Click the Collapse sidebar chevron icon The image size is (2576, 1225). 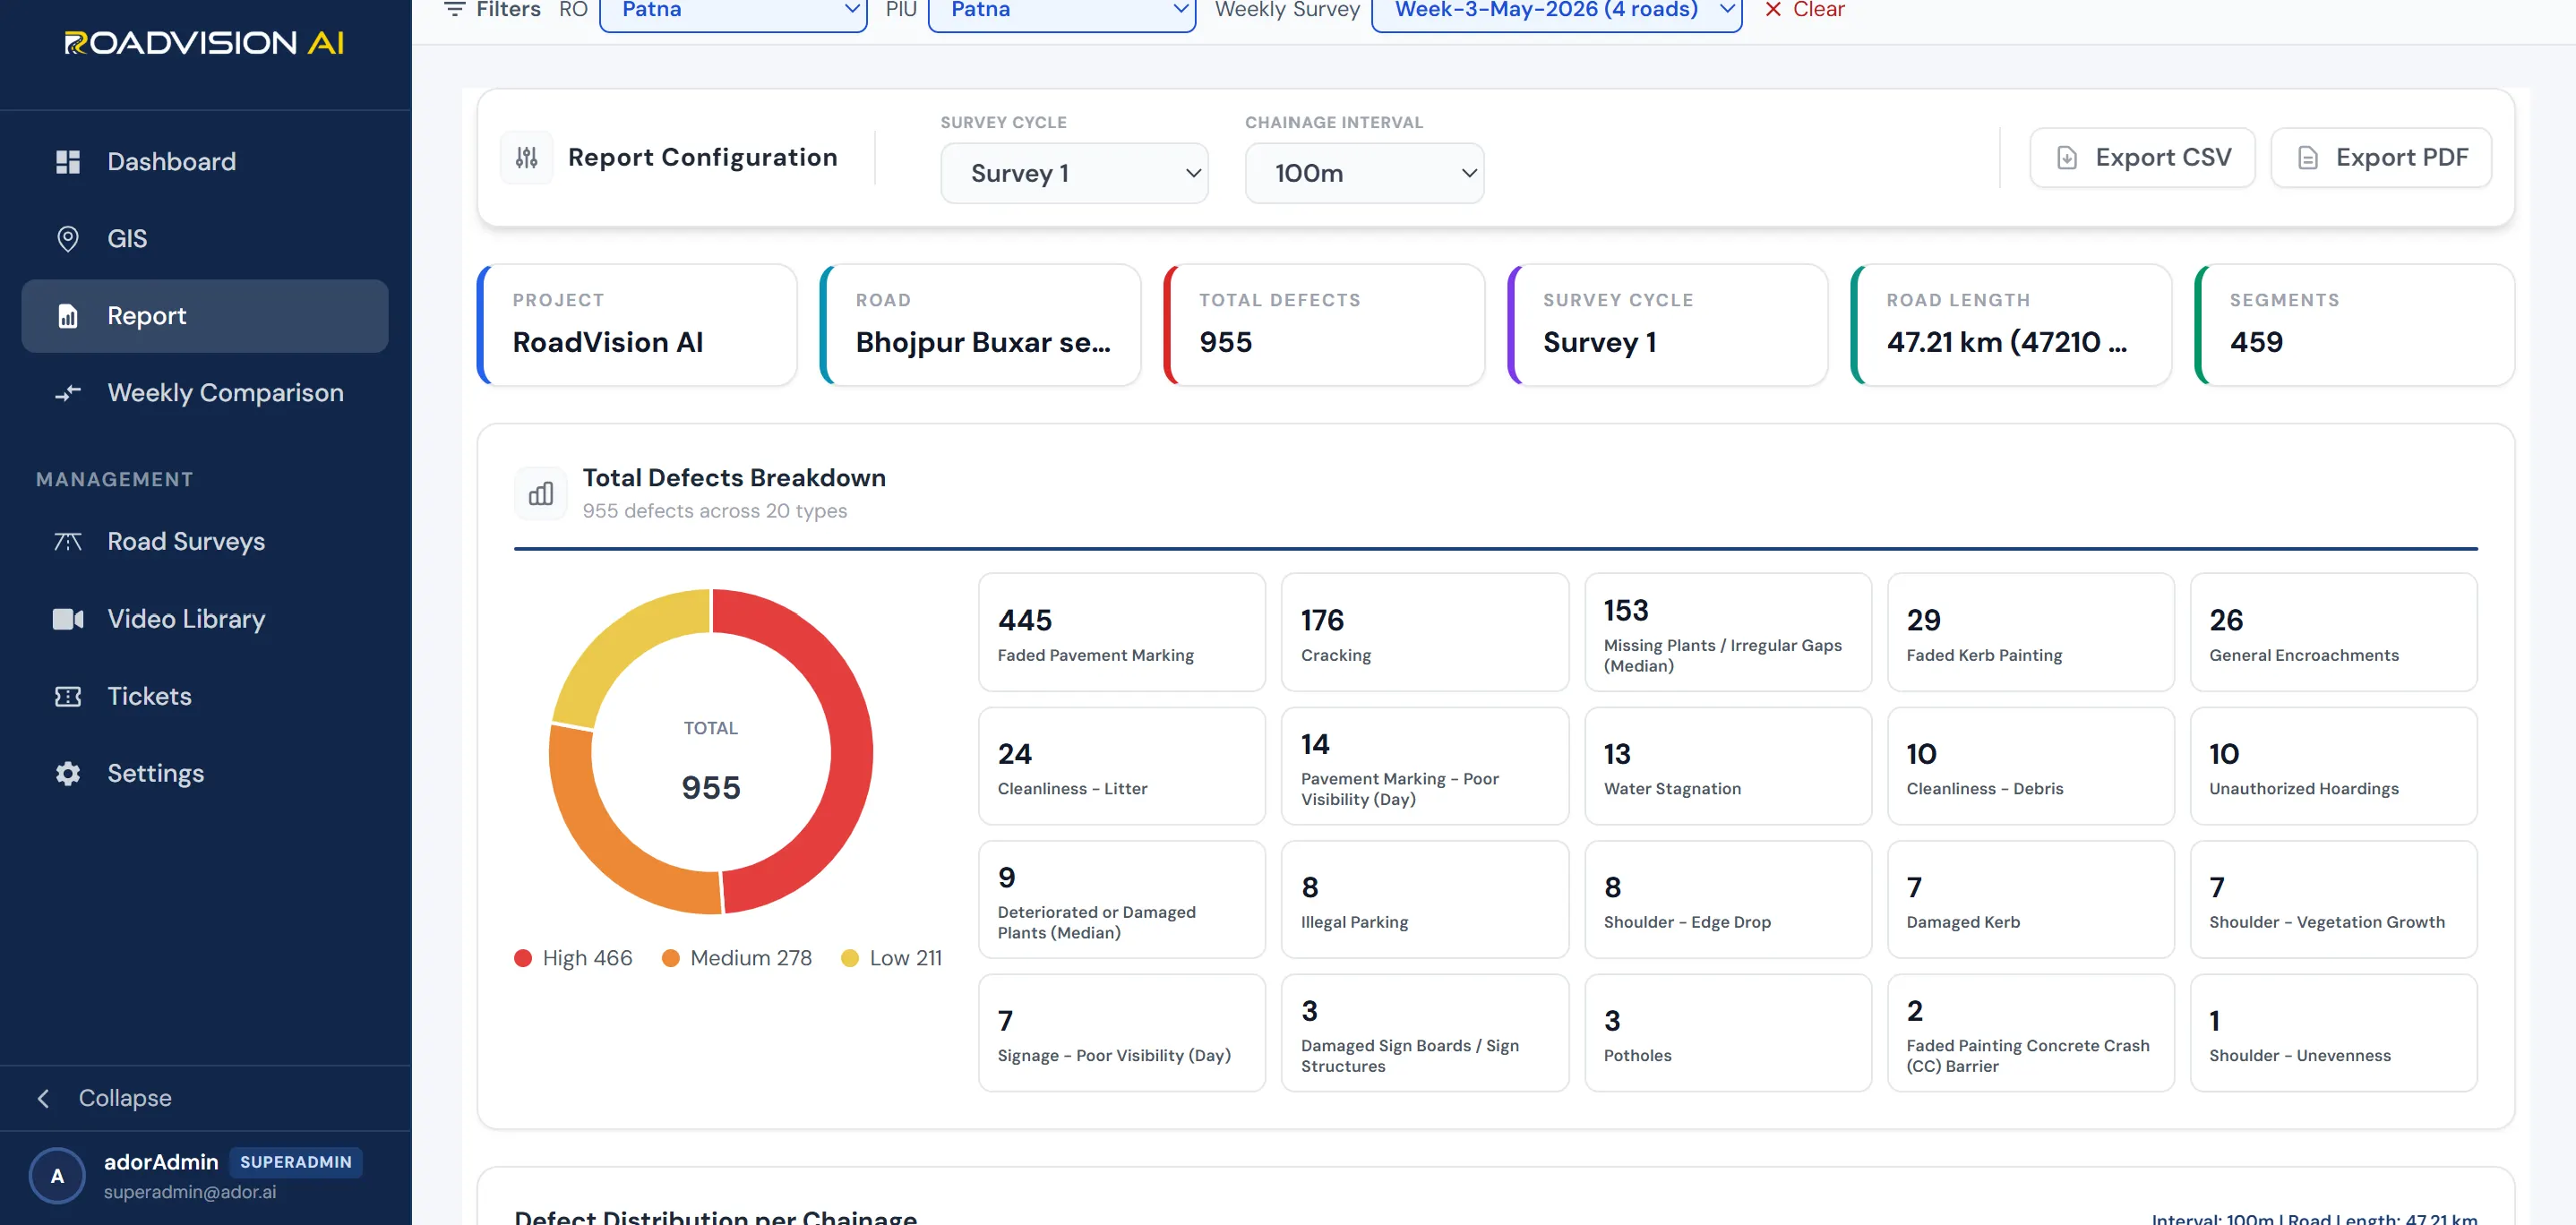tap(43, 1098)
